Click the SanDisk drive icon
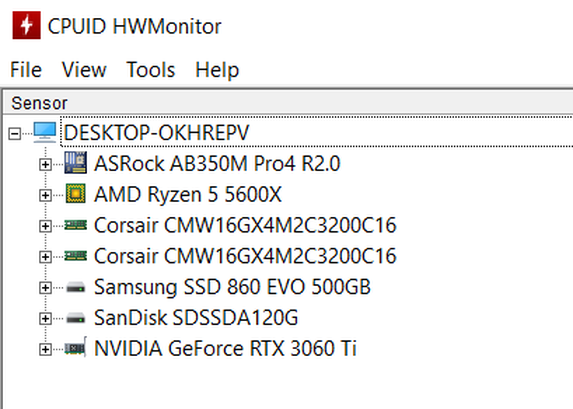The width and height of the screenshot is (573, 409). [76, 318]
